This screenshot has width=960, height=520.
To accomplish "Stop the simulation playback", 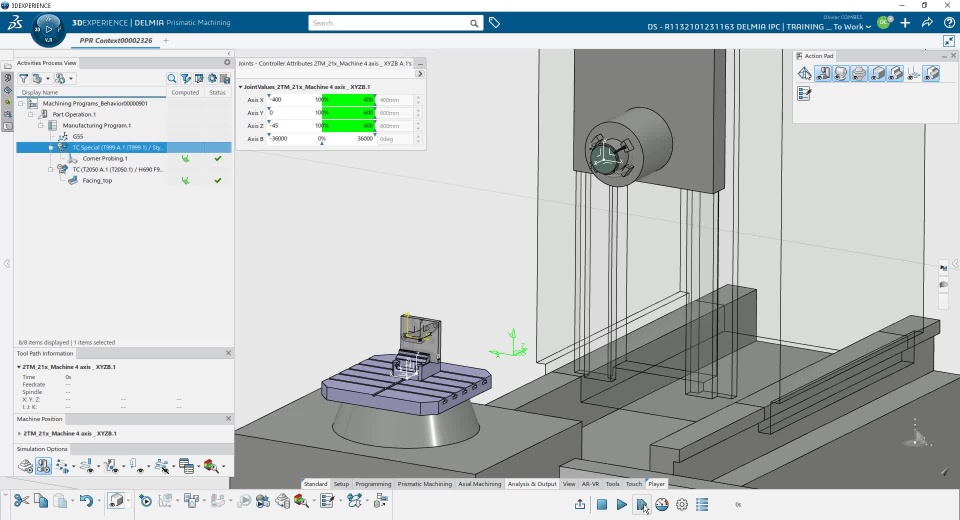I will click(602, 505).
